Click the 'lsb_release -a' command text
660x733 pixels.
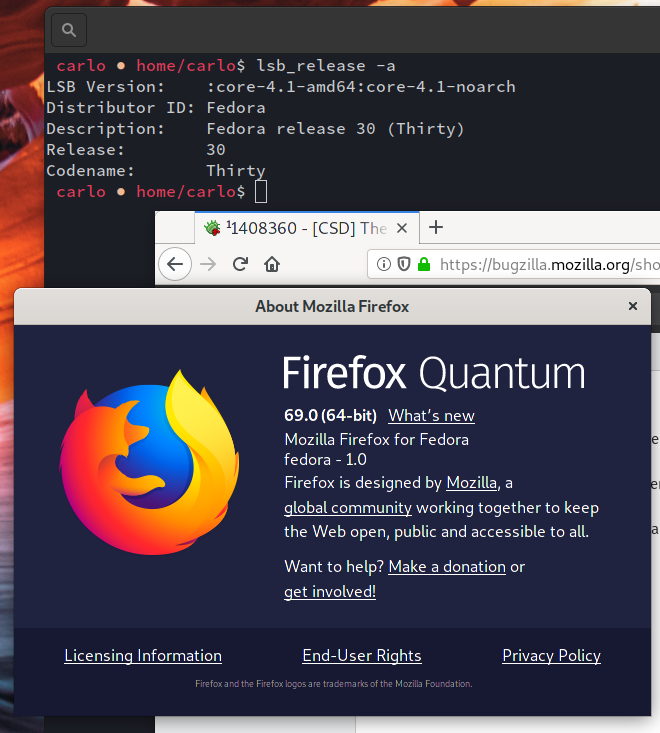click(x=326, y=66)
